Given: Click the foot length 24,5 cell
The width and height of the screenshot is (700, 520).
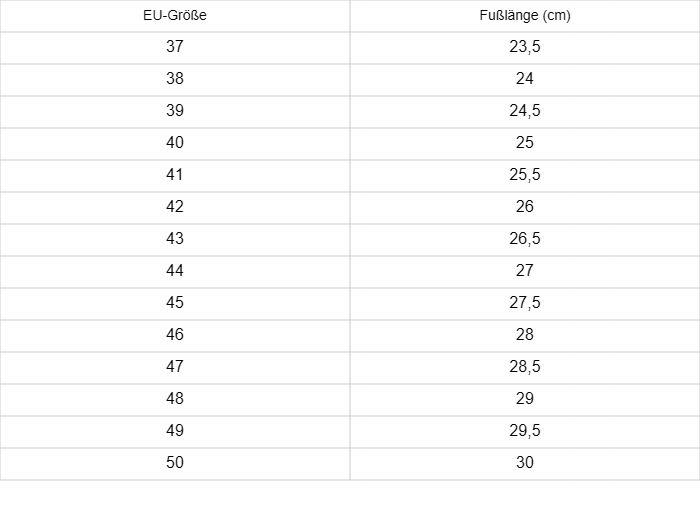Looking at the screenshot, I should pyautogui.click(x=524, y=110).
